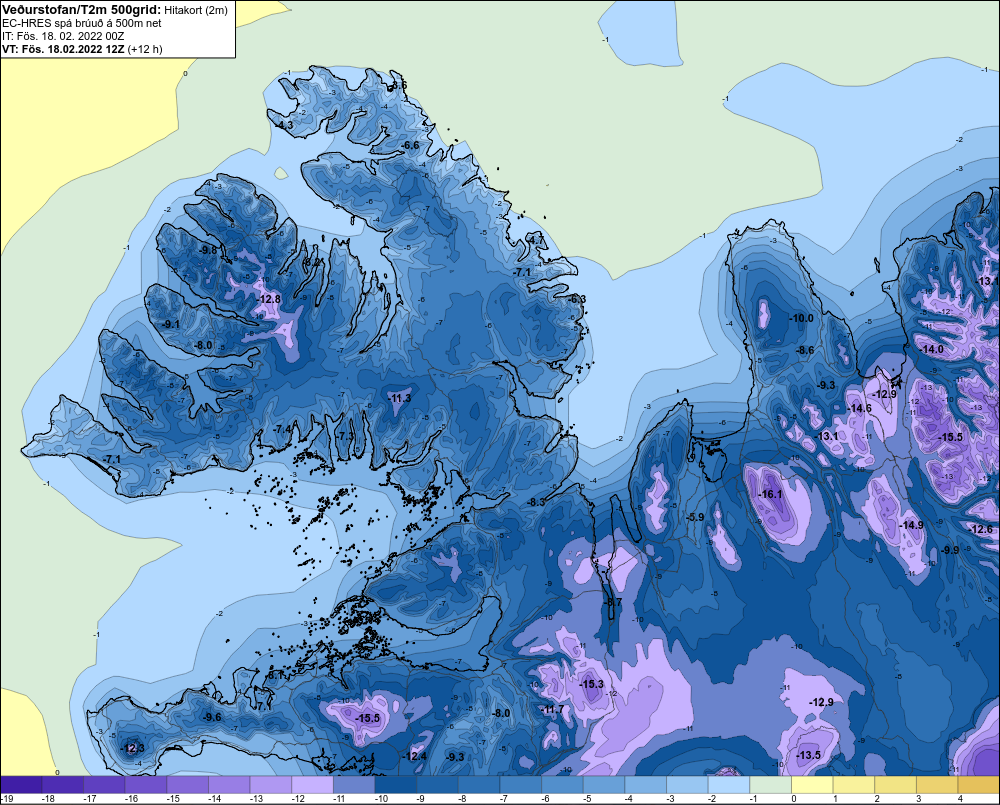
Task: Click legend color swatch labeled -16
Action: (146, 785)
